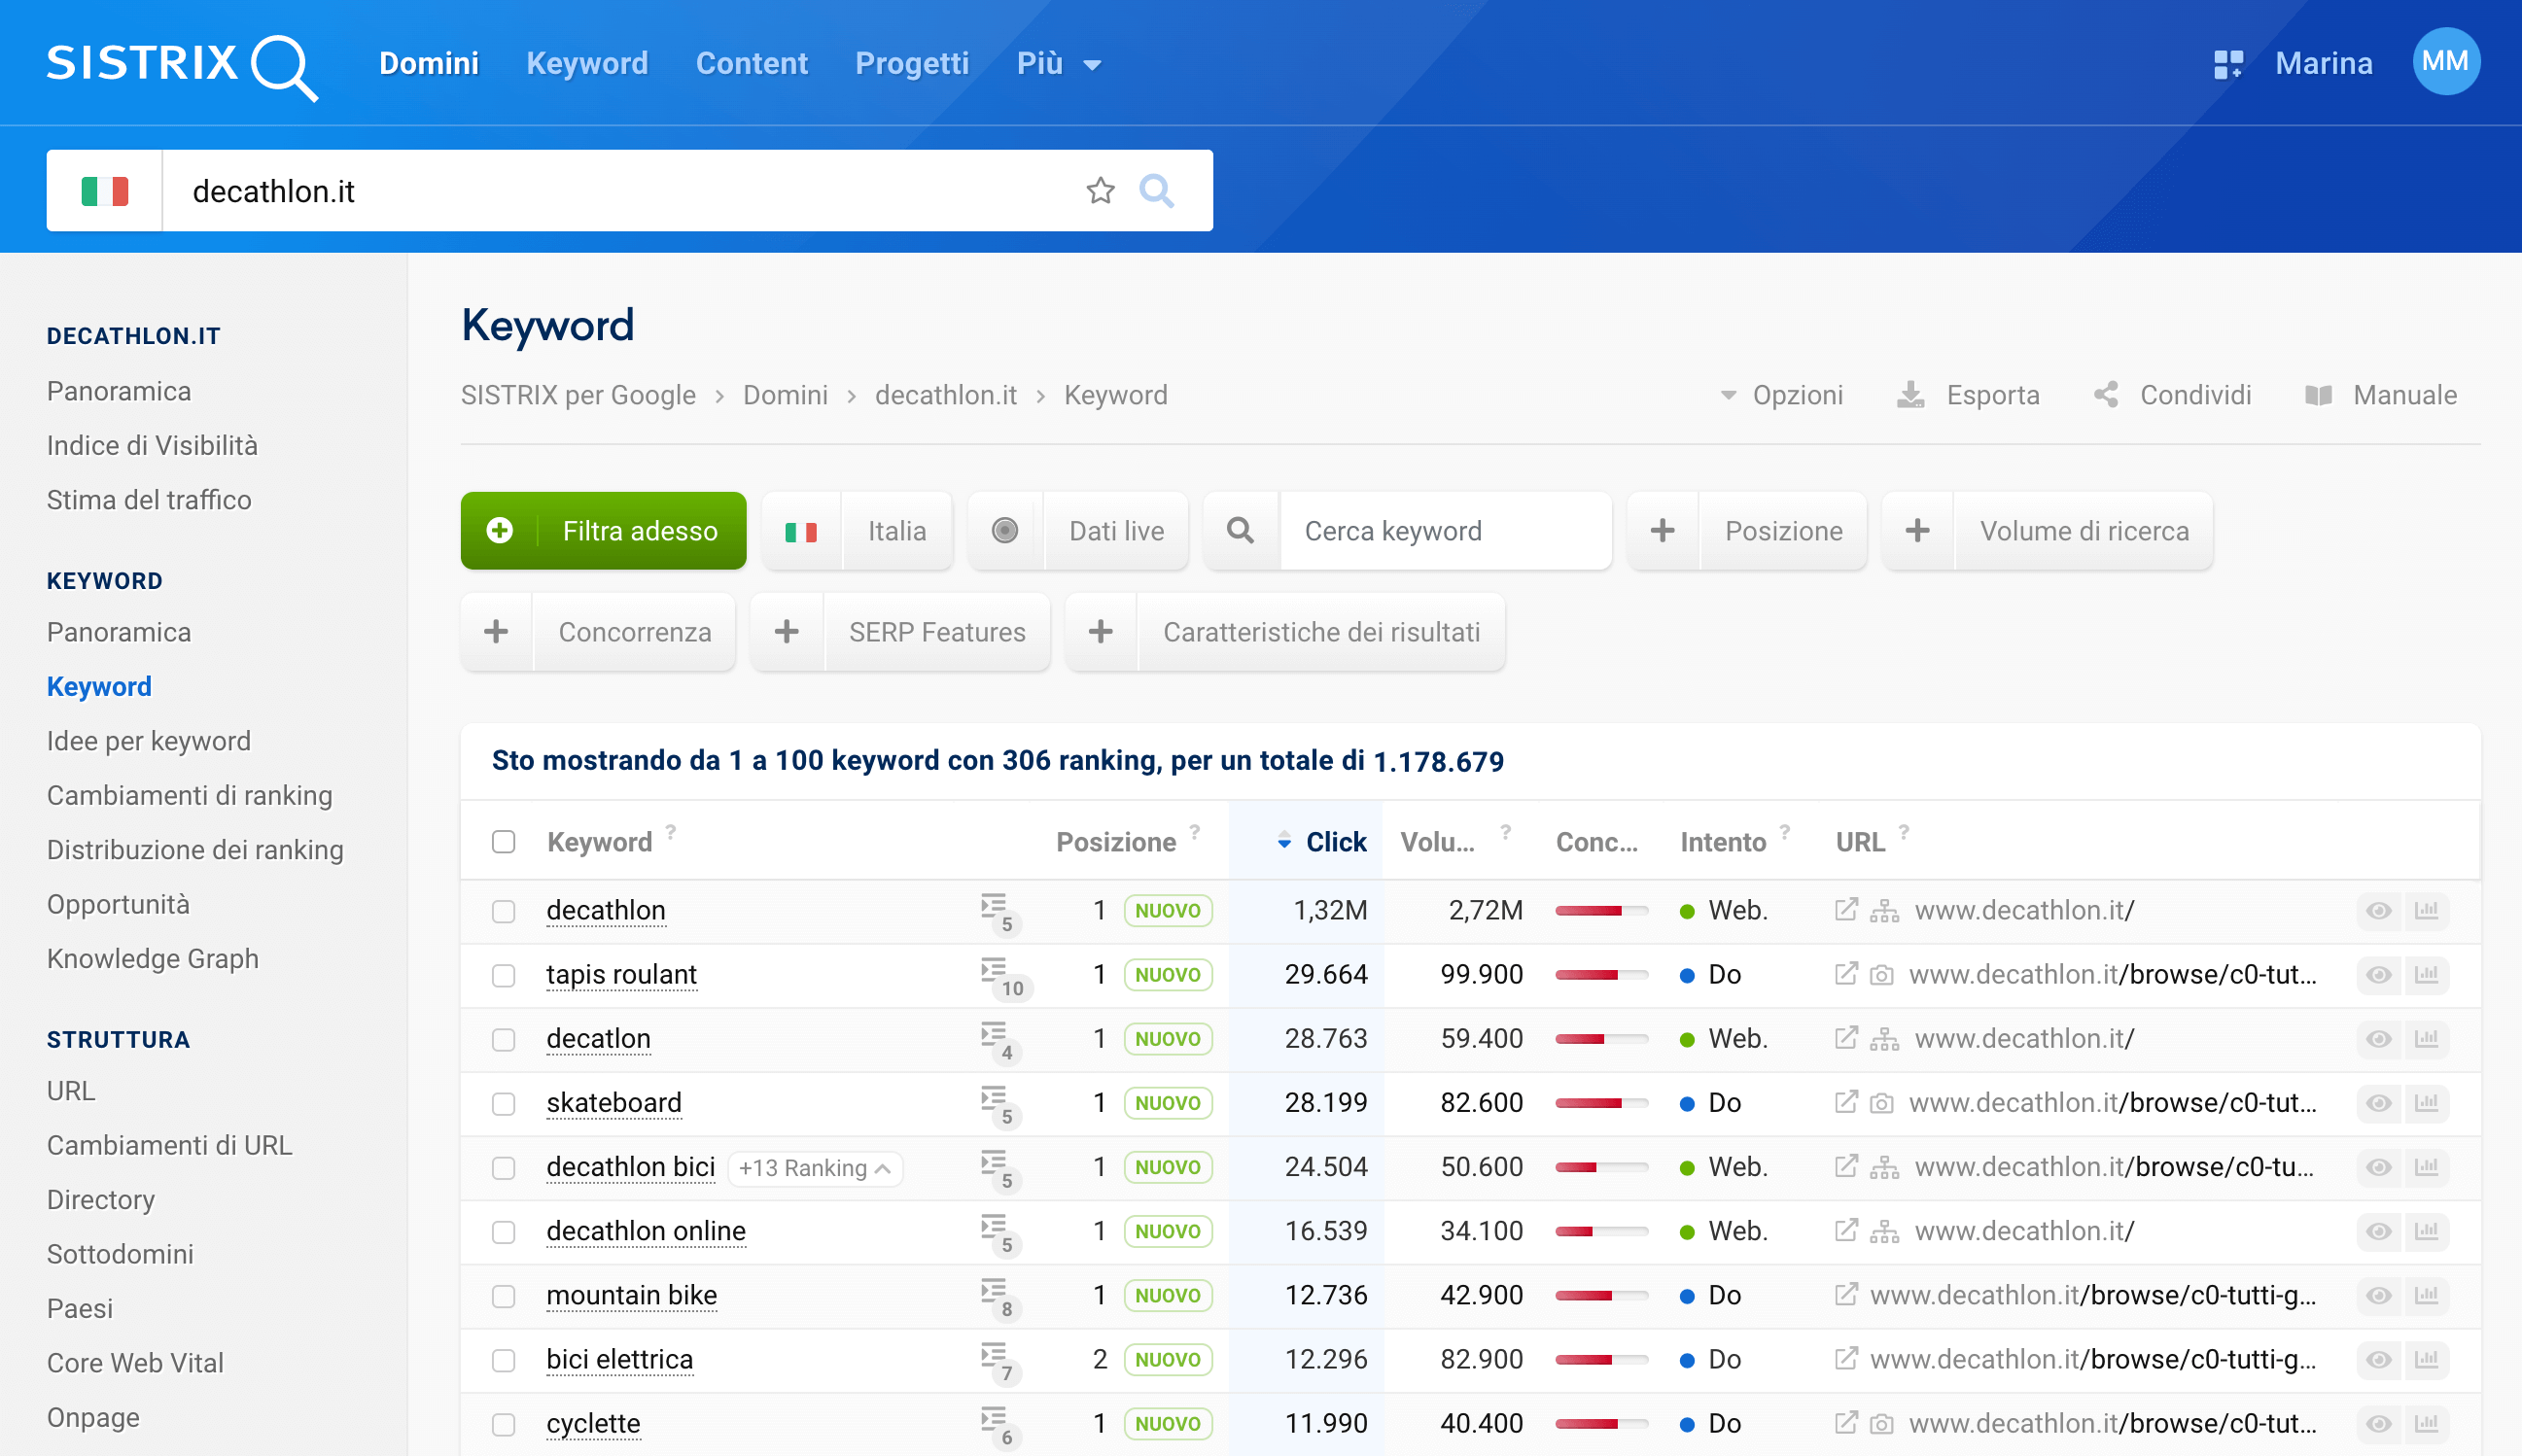
Task: Open Caratteristiche dei risultati filter
Action: point(1285,631)
